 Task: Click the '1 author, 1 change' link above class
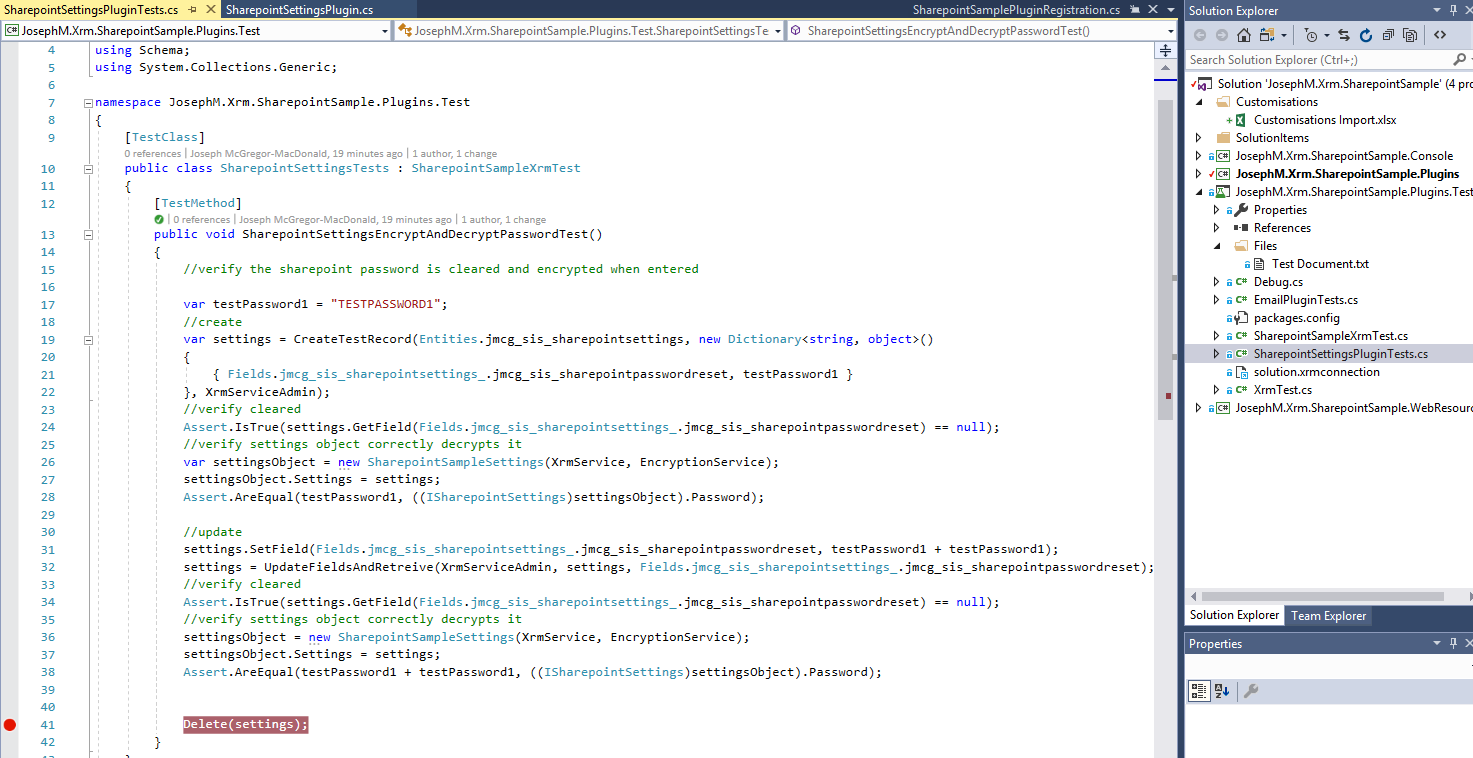[x=454, y=154]
